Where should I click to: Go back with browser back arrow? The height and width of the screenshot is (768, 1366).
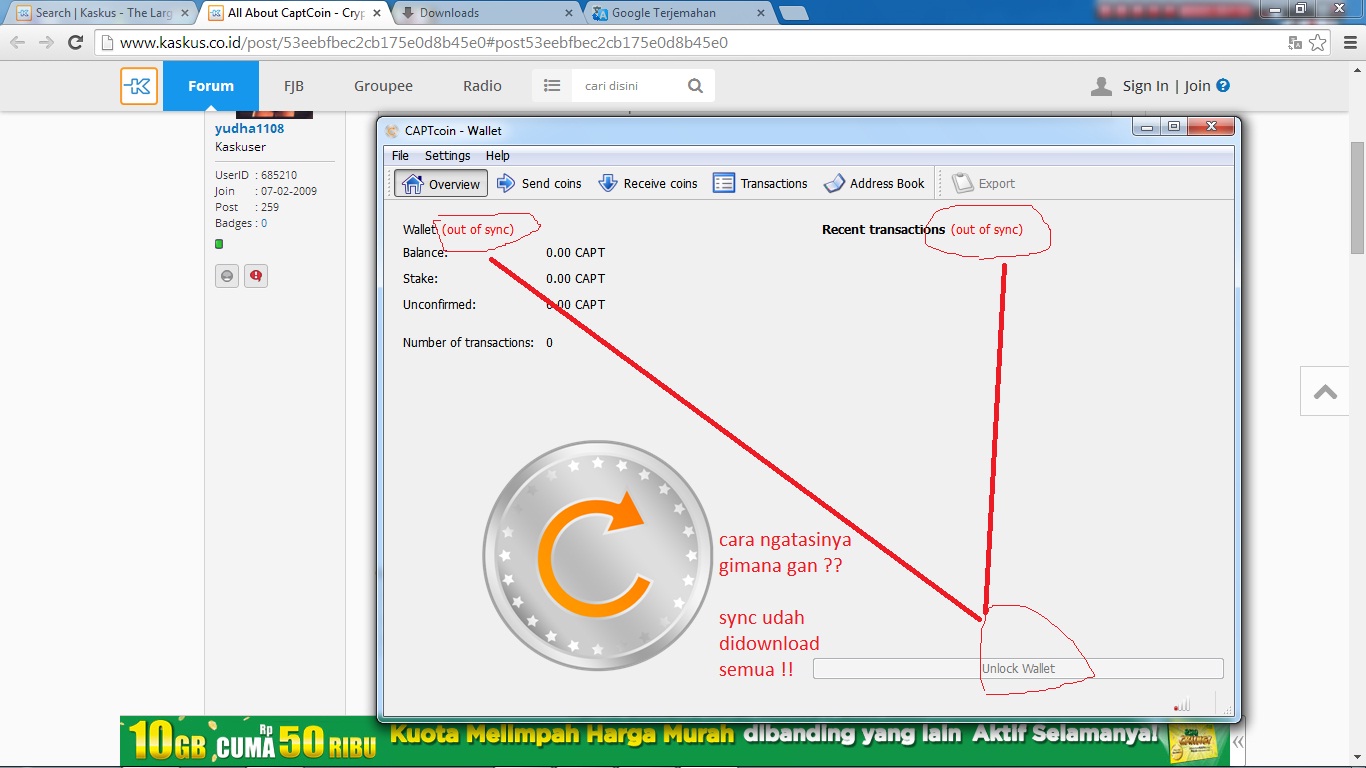17,43
